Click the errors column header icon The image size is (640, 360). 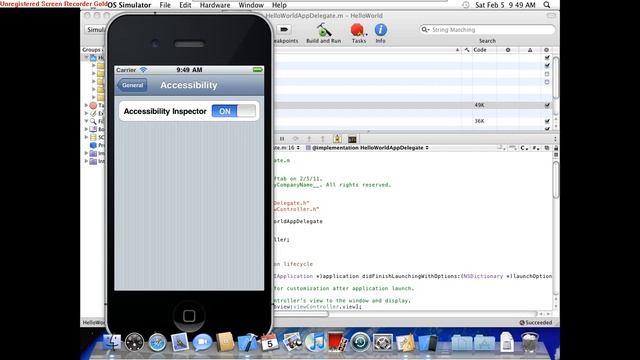pos(508,50)
